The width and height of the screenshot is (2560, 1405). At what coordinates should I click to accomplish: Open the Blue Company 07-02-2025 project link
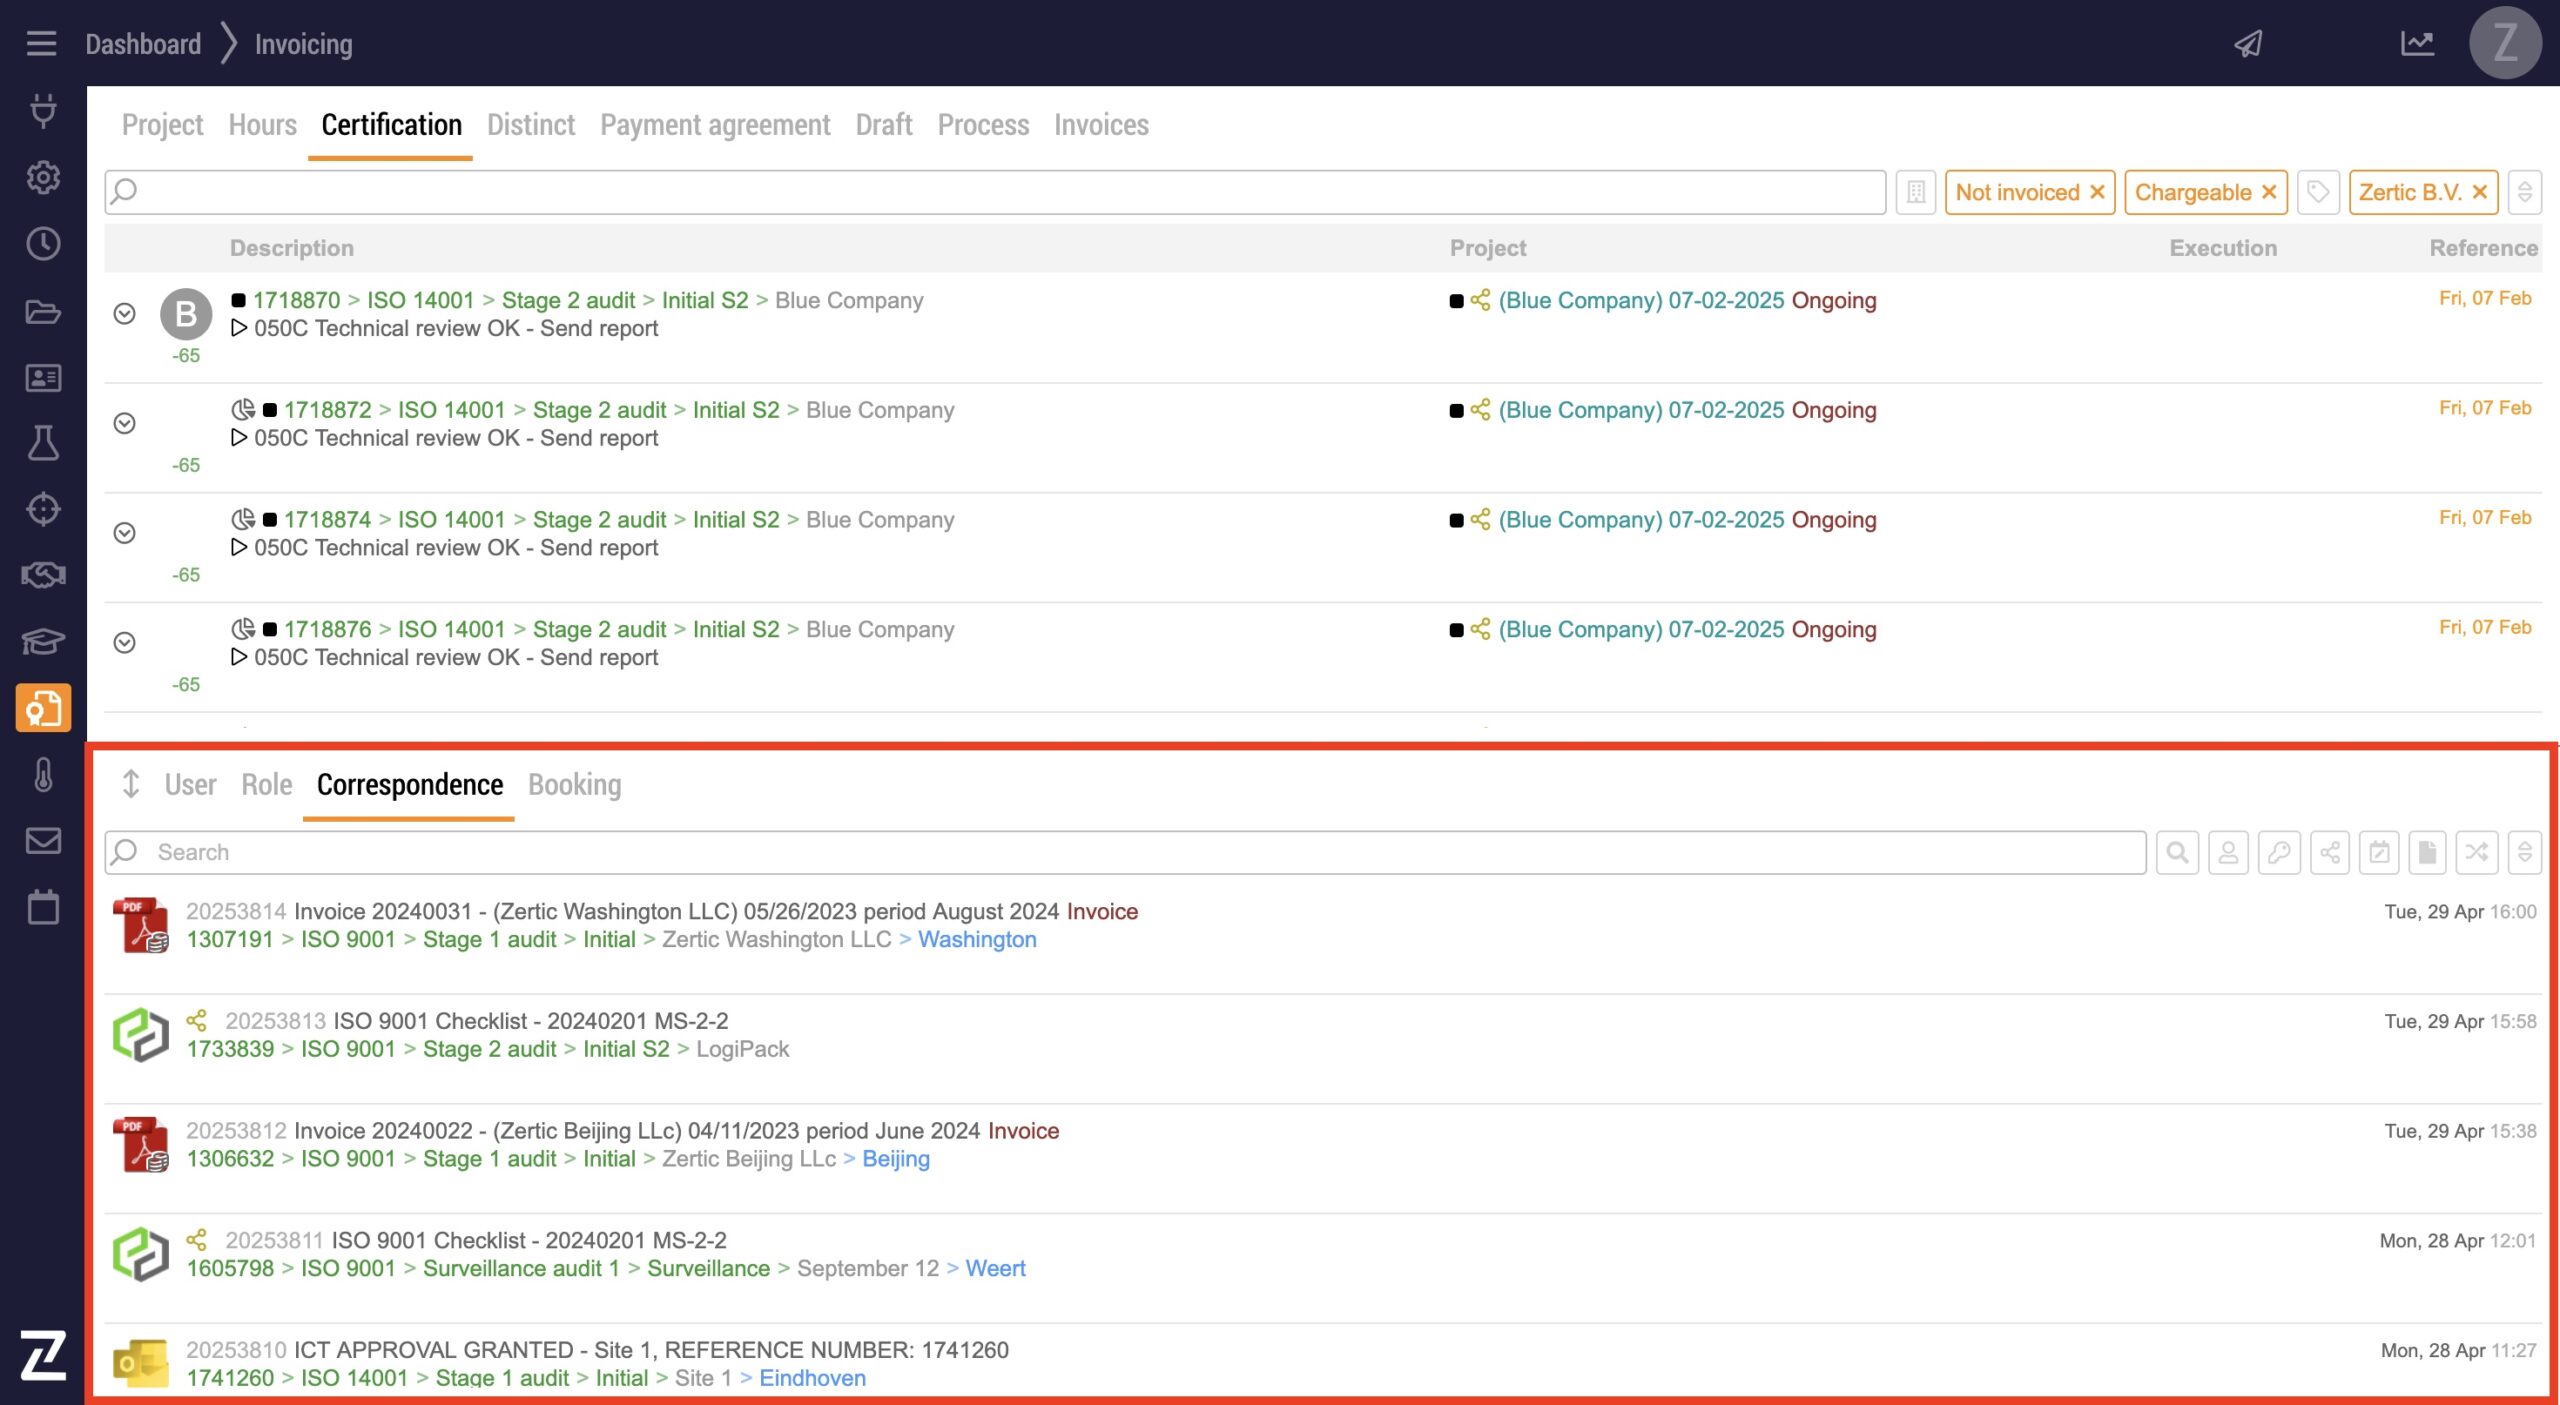click(x=1640, y=301)
